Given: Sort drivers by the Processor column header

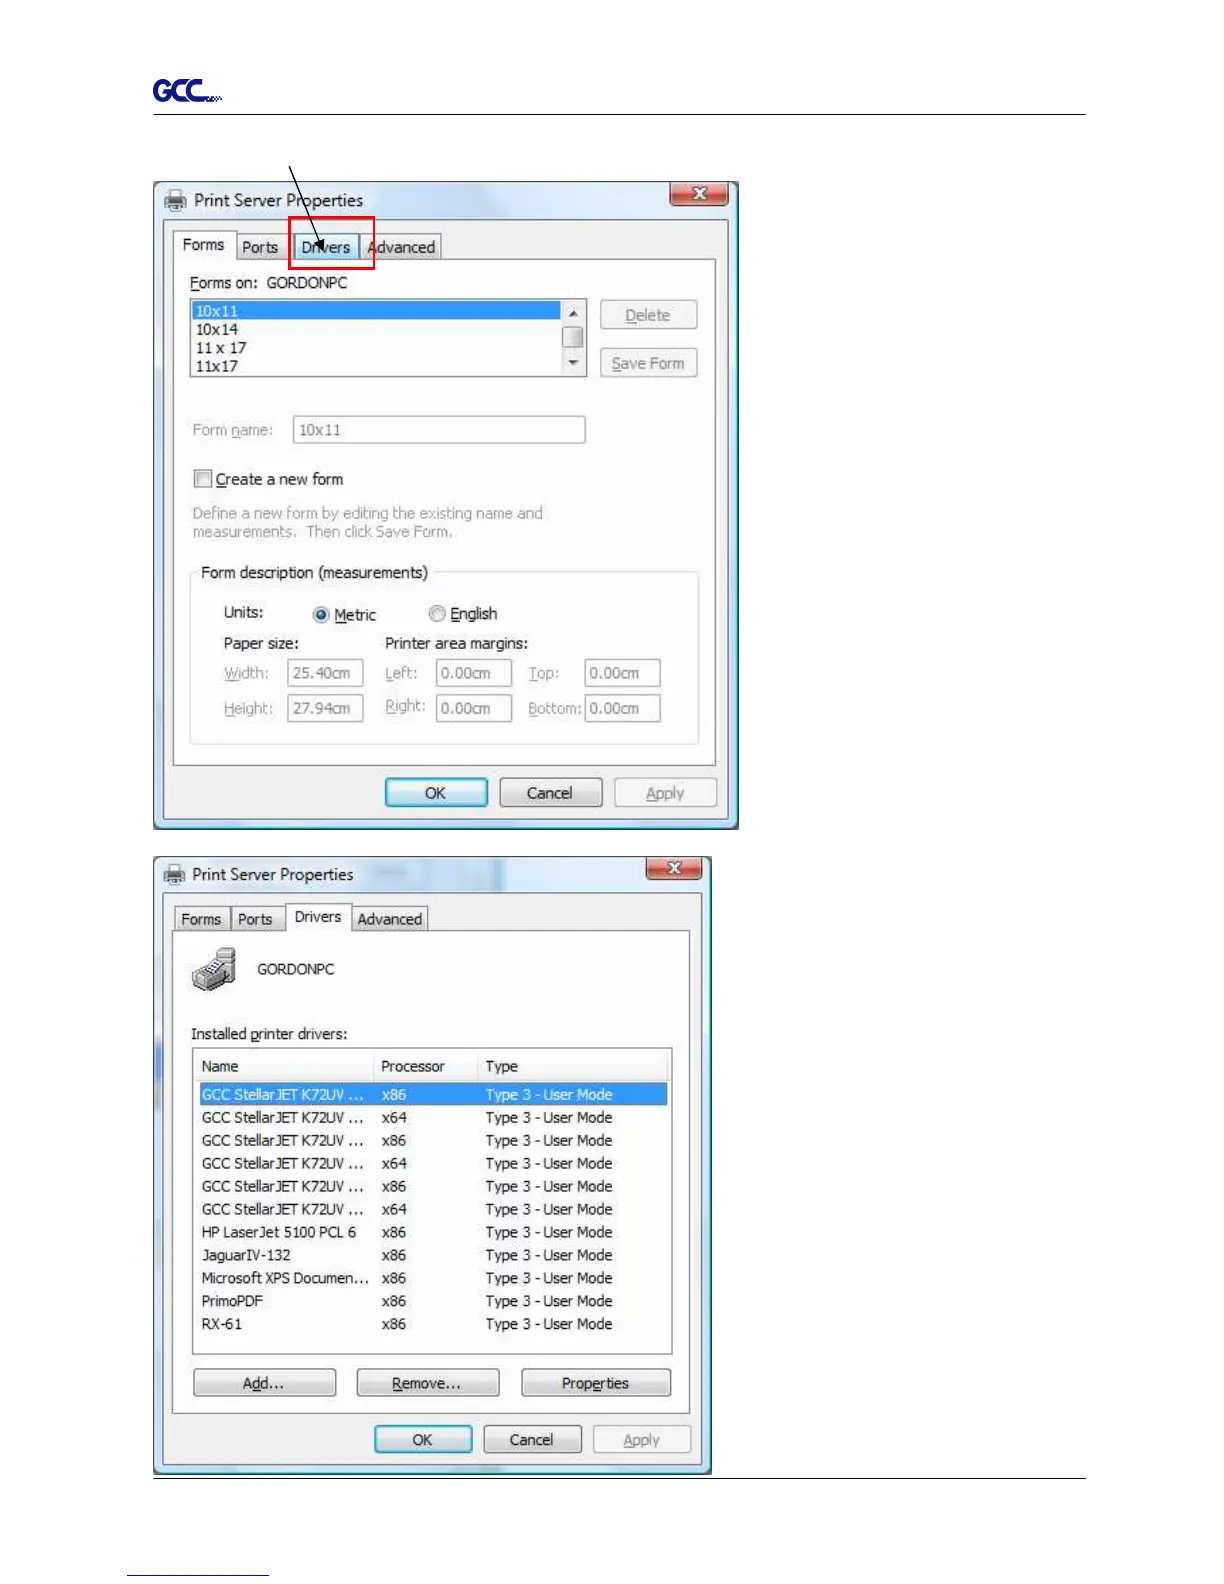Looking at the screenshot, I should [x=426, y=1066].
